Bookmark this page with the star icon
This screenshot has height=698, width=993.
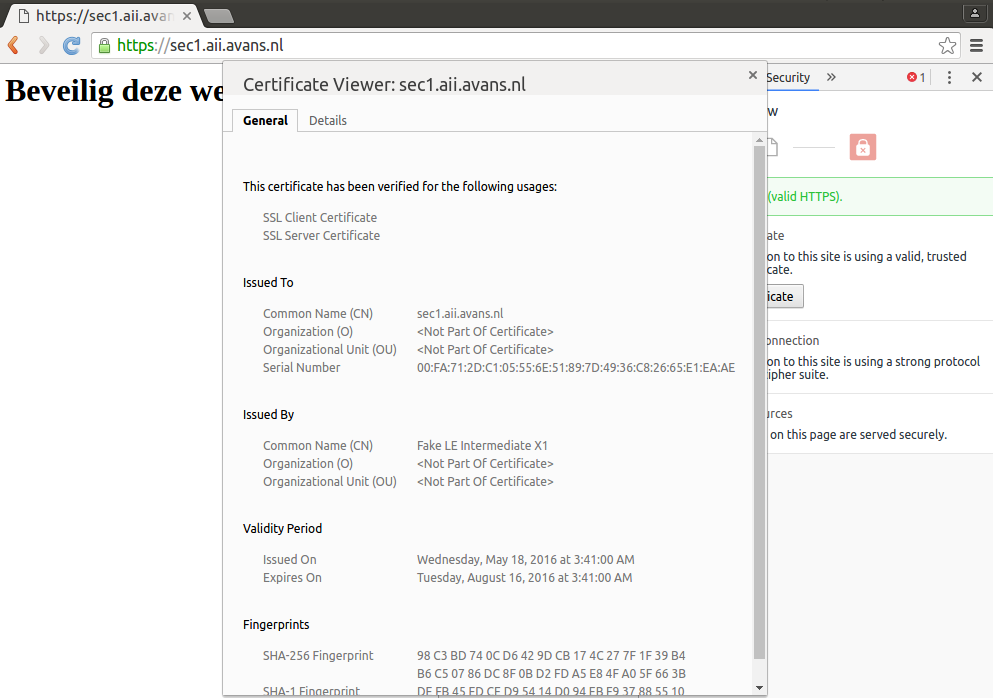click(947, 45)
